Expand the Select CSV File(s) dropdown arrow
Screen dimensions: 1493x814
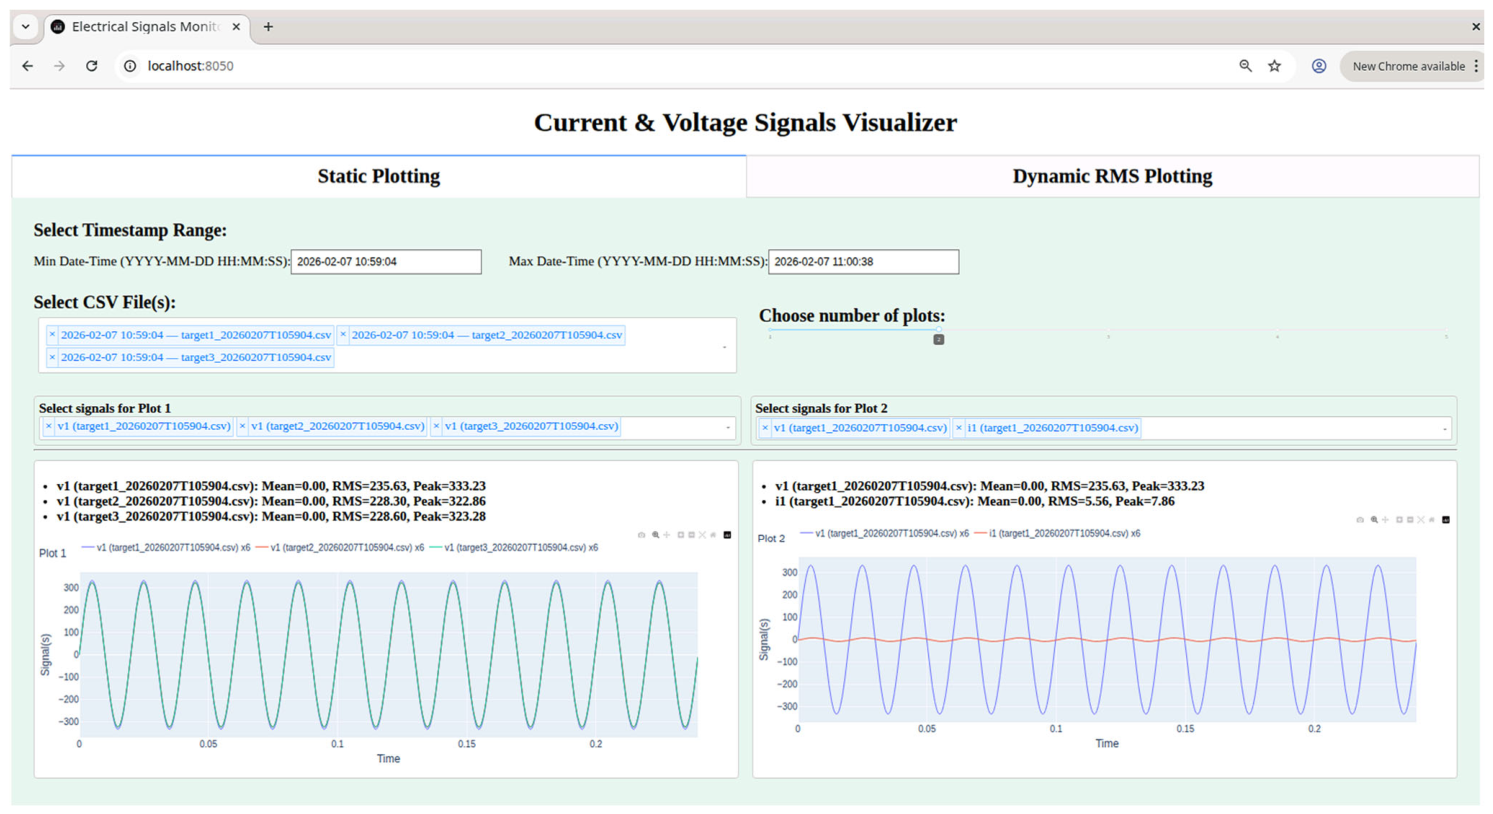[x=724, y=347]
